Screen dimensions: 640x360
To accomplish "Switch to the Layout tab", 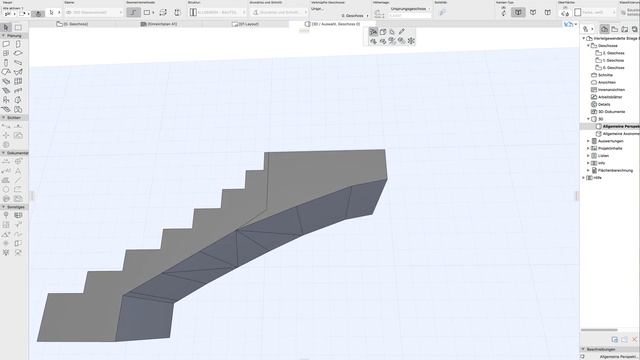I will [x=245, y=24].
